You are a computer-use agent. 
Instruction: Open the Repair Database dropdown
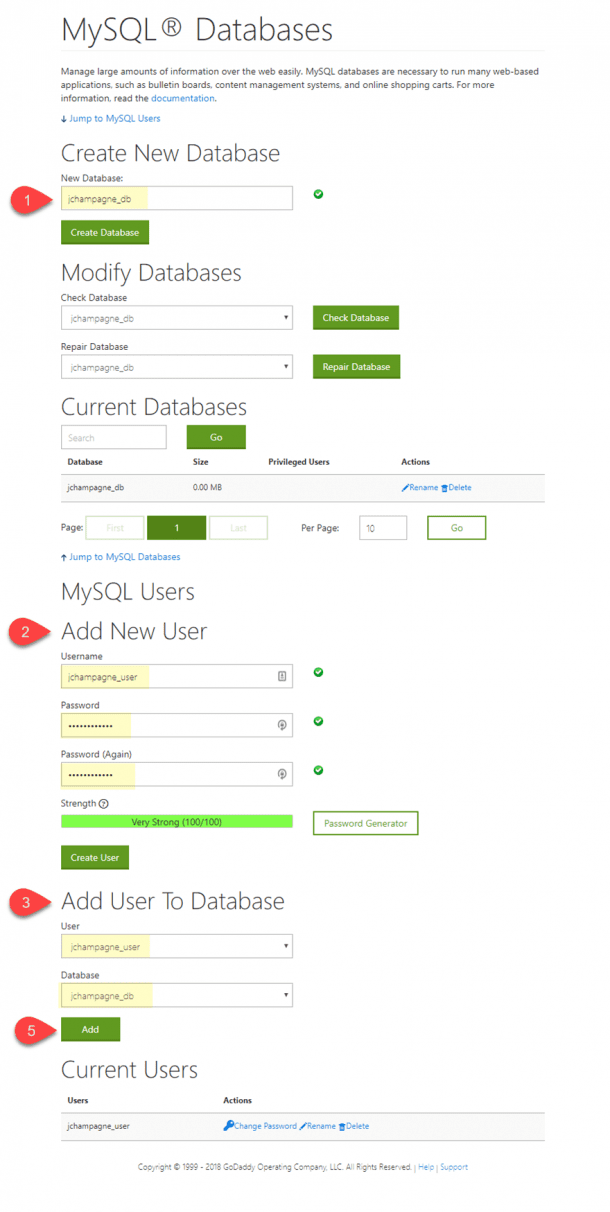coord(177,367)
